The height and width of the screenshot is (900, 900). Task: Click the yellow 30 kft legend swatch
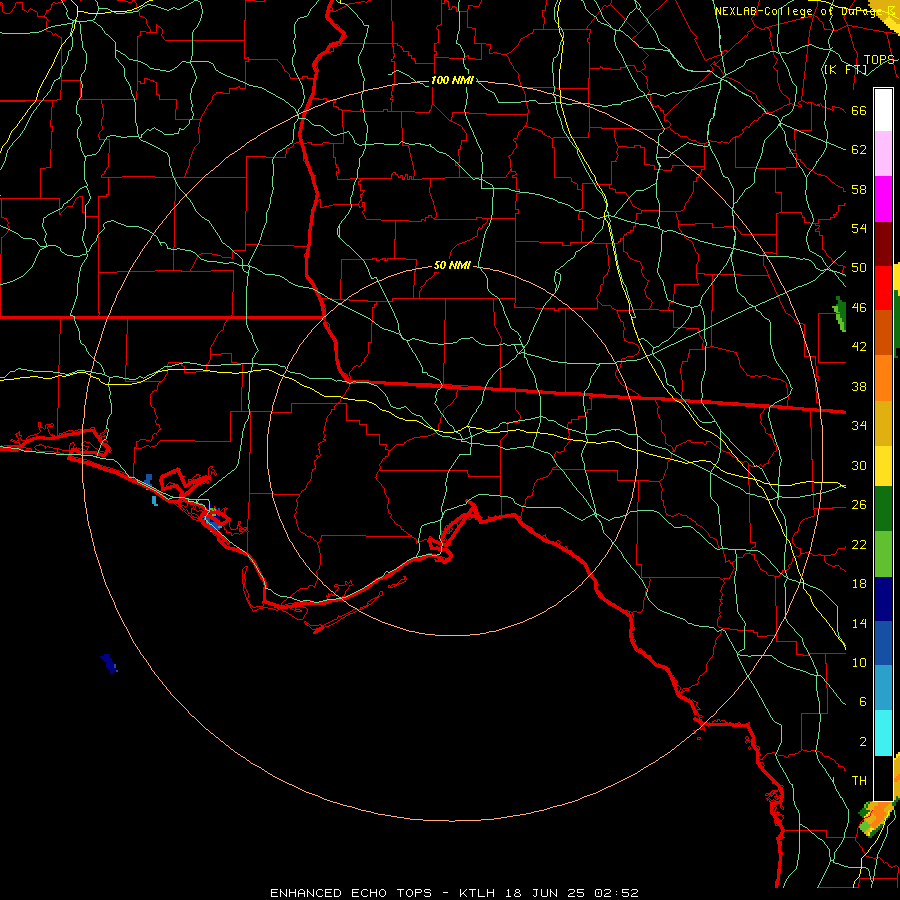pos(883,465)
